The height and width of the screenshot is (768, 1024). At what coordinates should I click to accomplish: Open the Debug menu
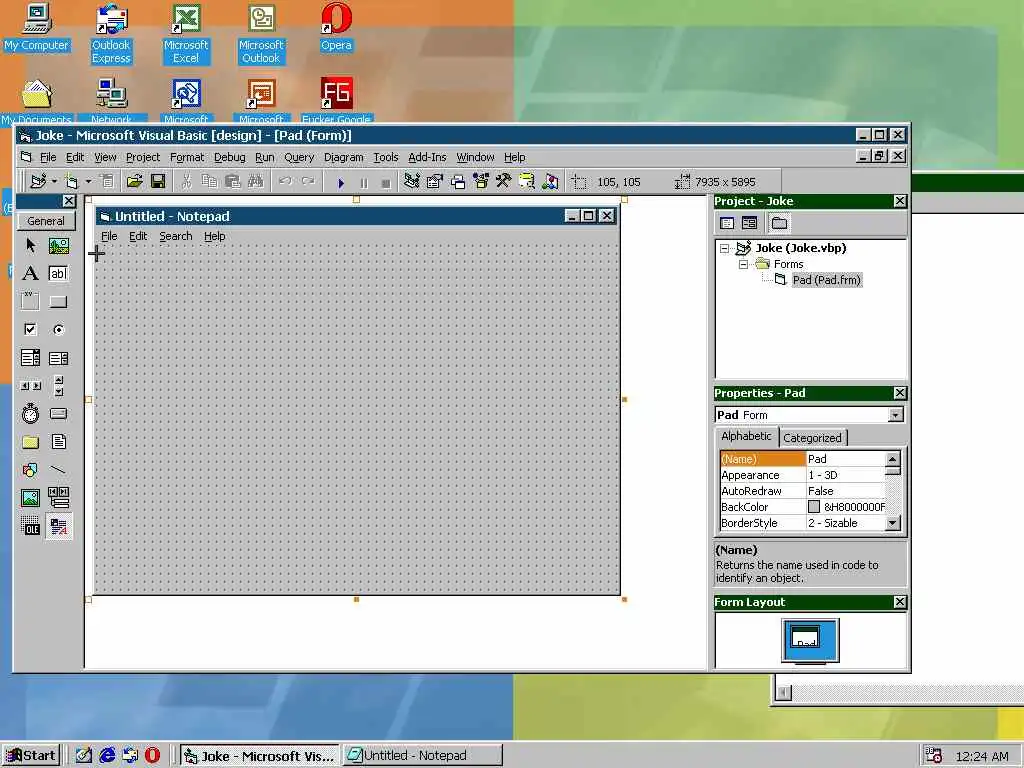click(x=230, y=157)
